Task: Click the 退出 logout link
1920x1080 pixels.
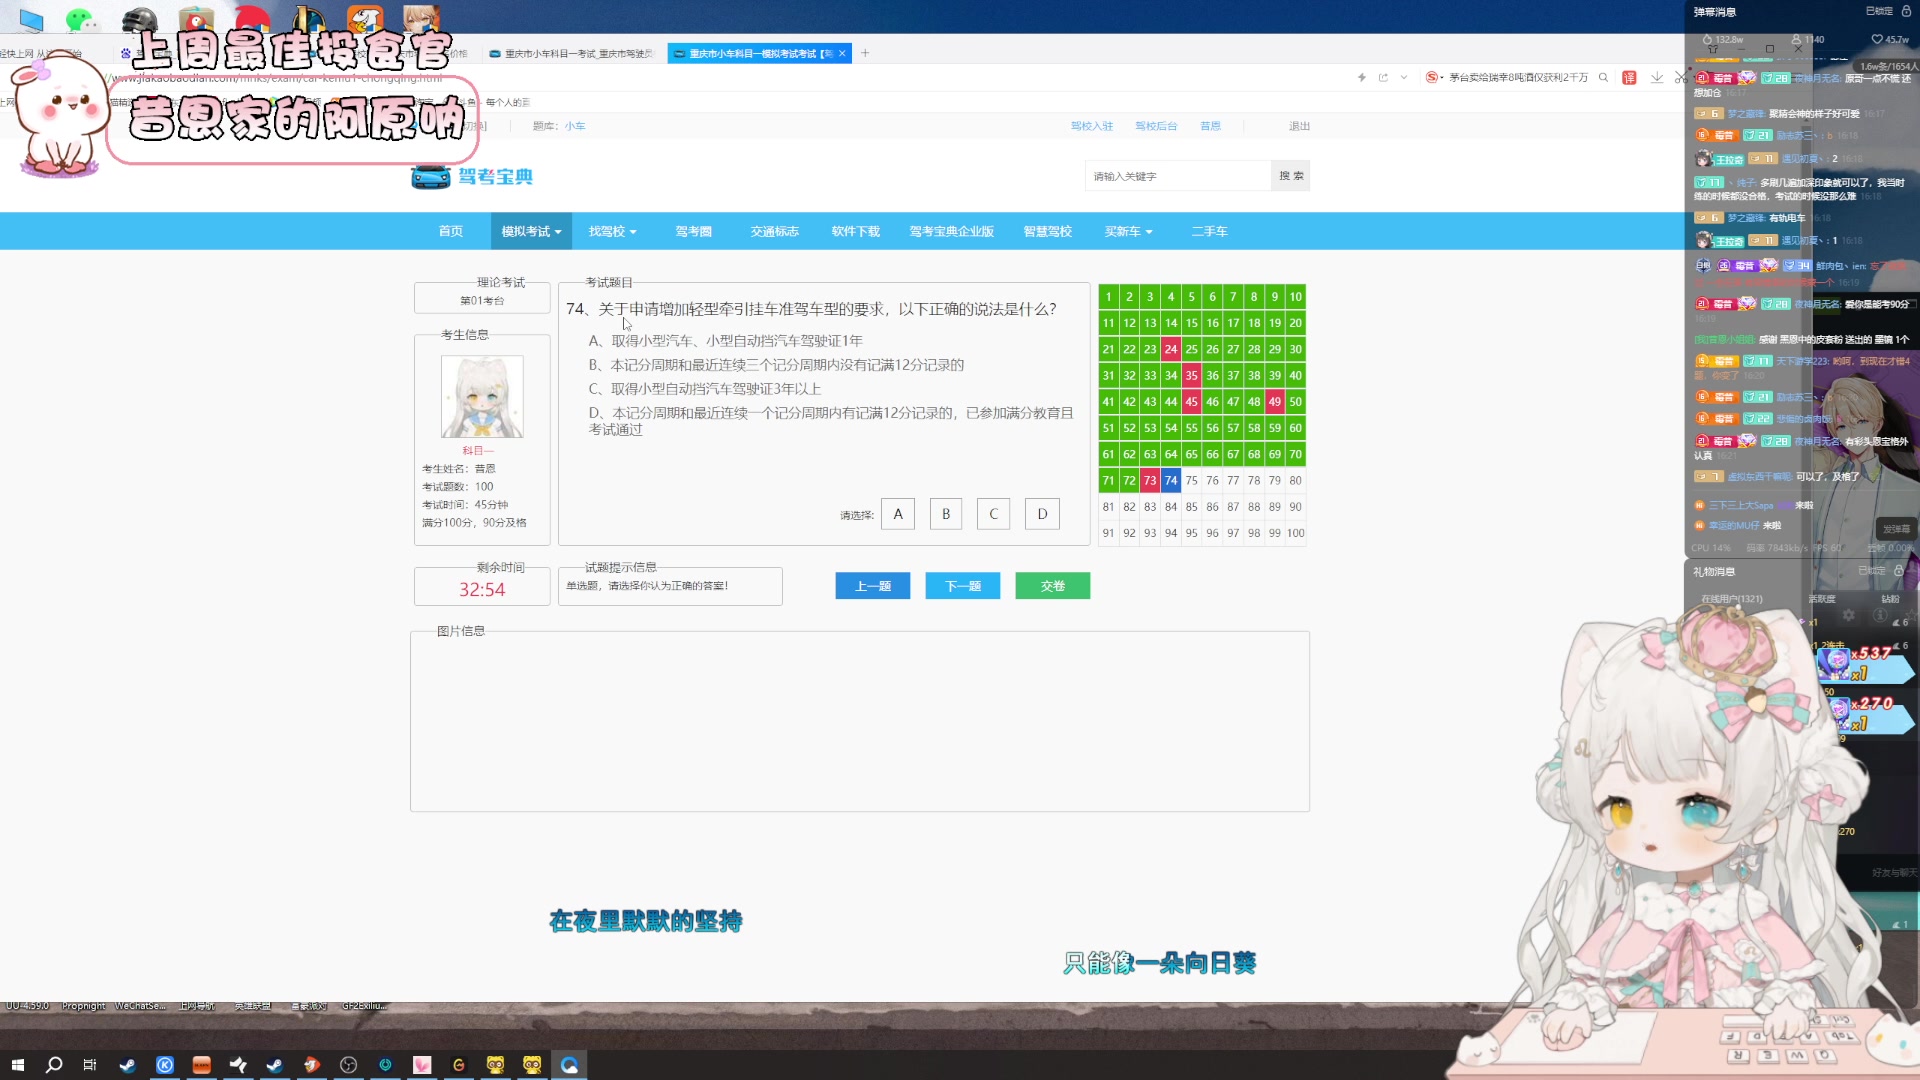Action: coord(1301,126)
